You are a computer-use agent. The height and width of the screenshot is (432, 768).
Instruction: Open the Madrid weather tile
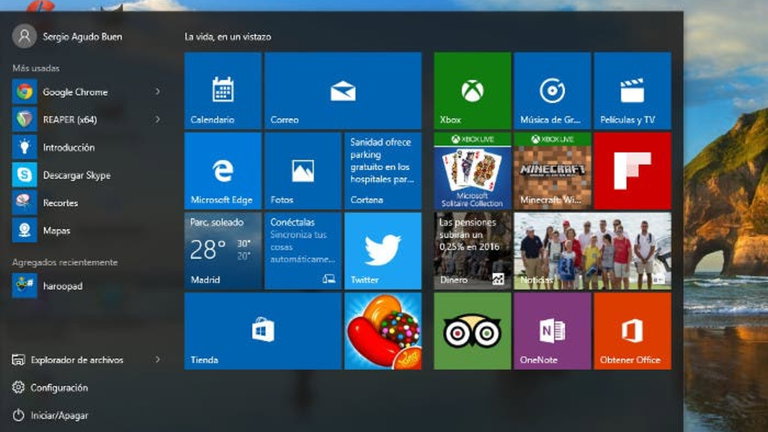point(223,251)
